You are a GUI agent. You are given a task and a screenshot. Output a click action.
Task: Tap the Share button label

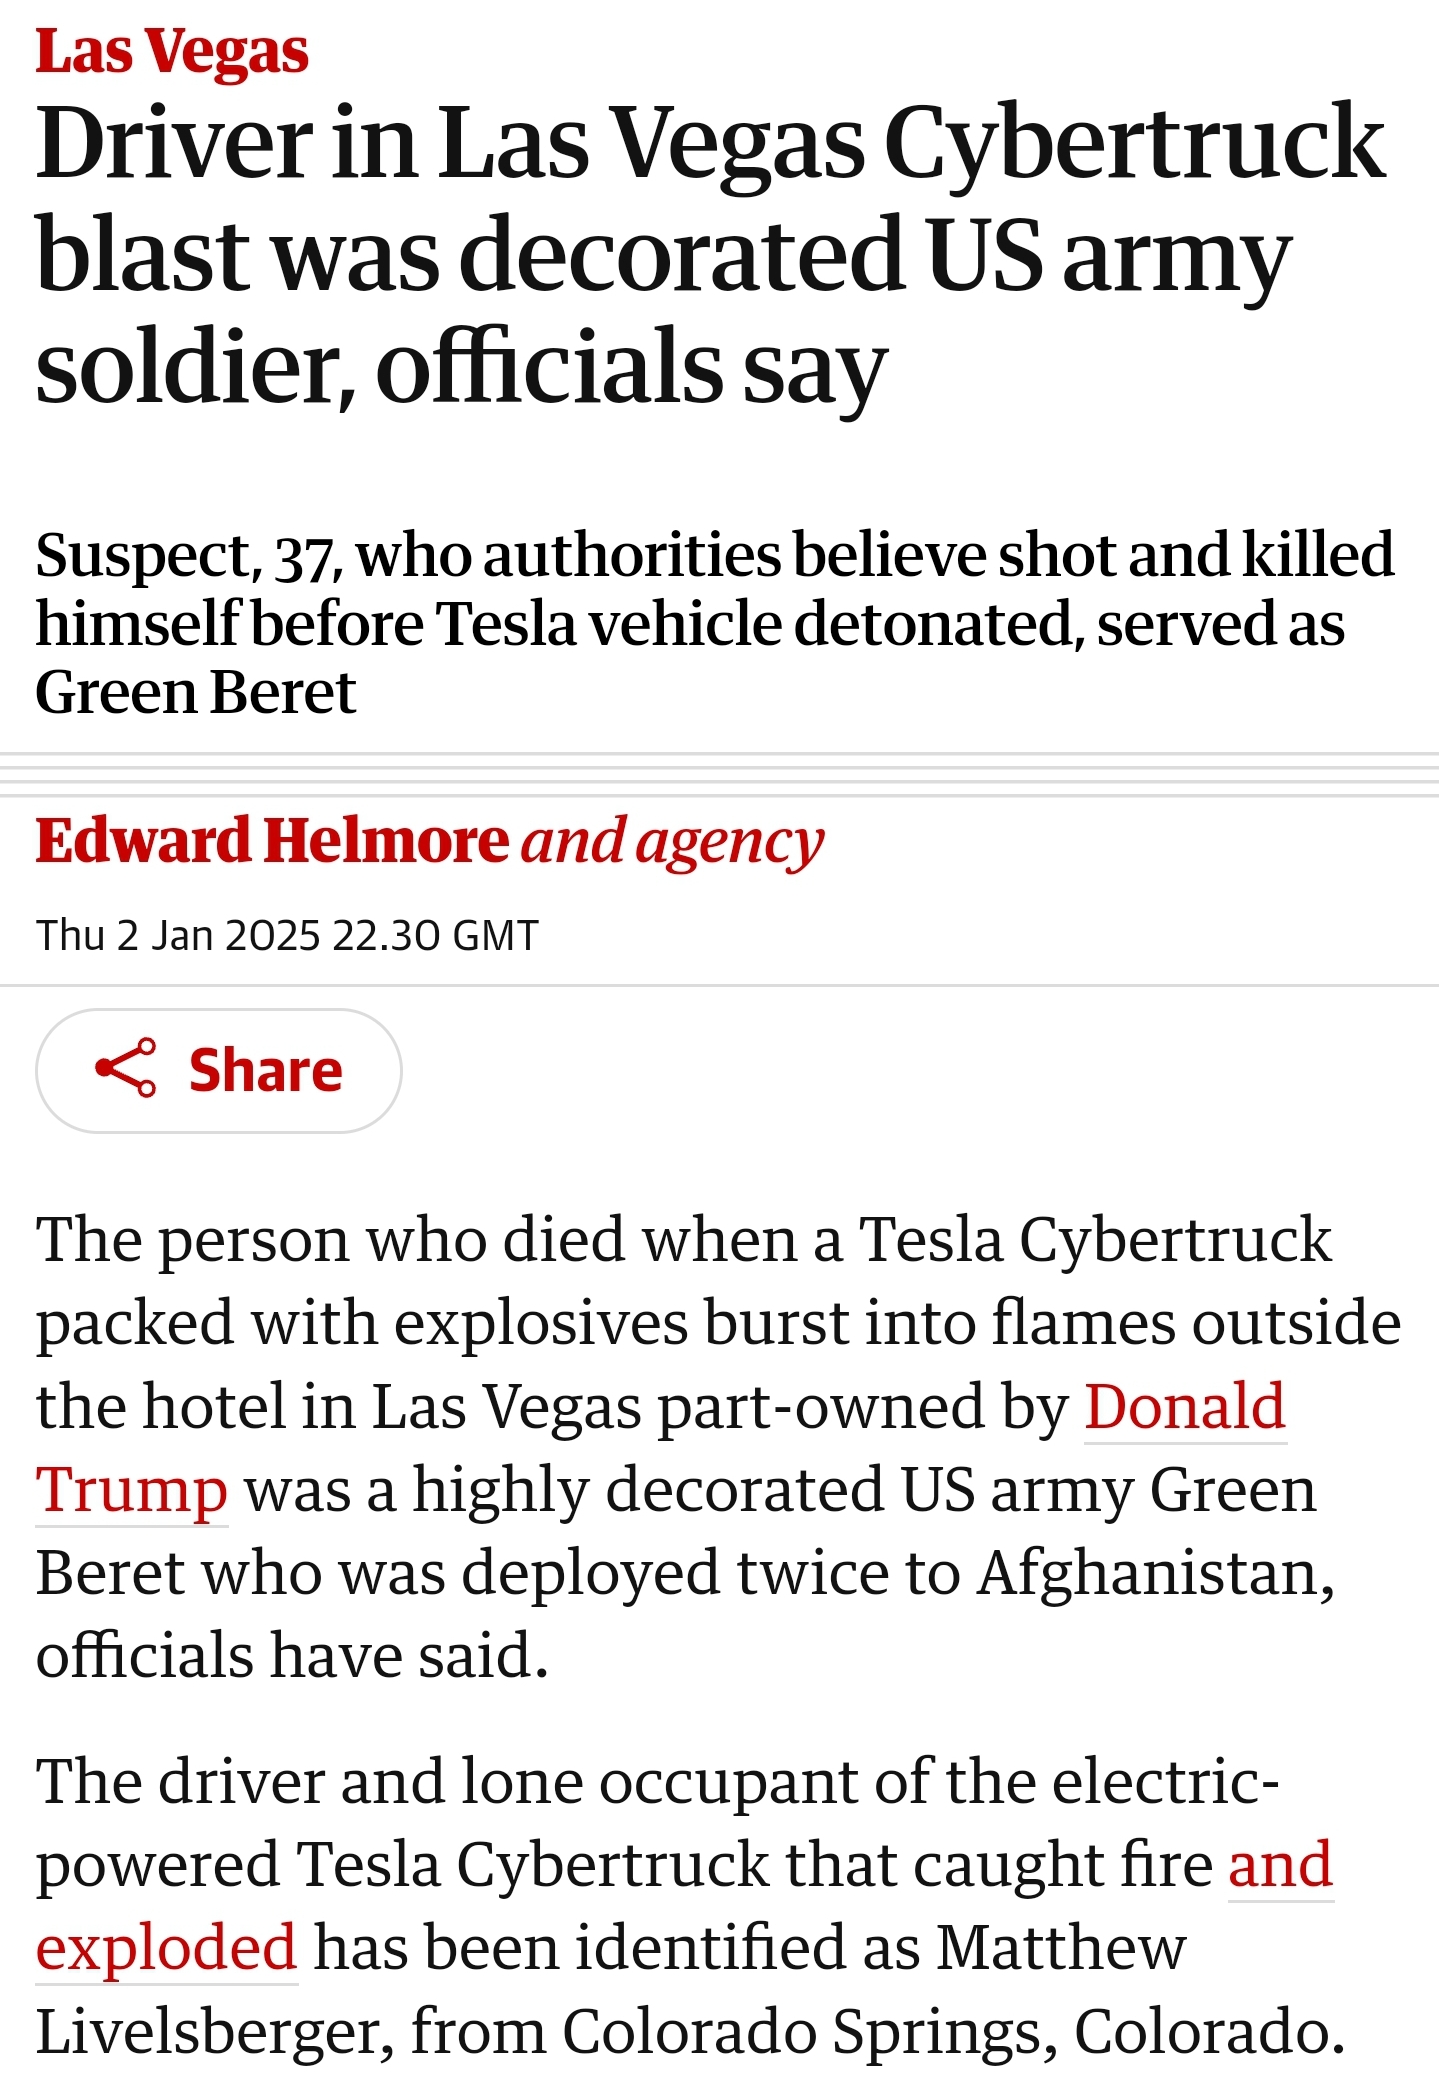(x=266, y=1070)
